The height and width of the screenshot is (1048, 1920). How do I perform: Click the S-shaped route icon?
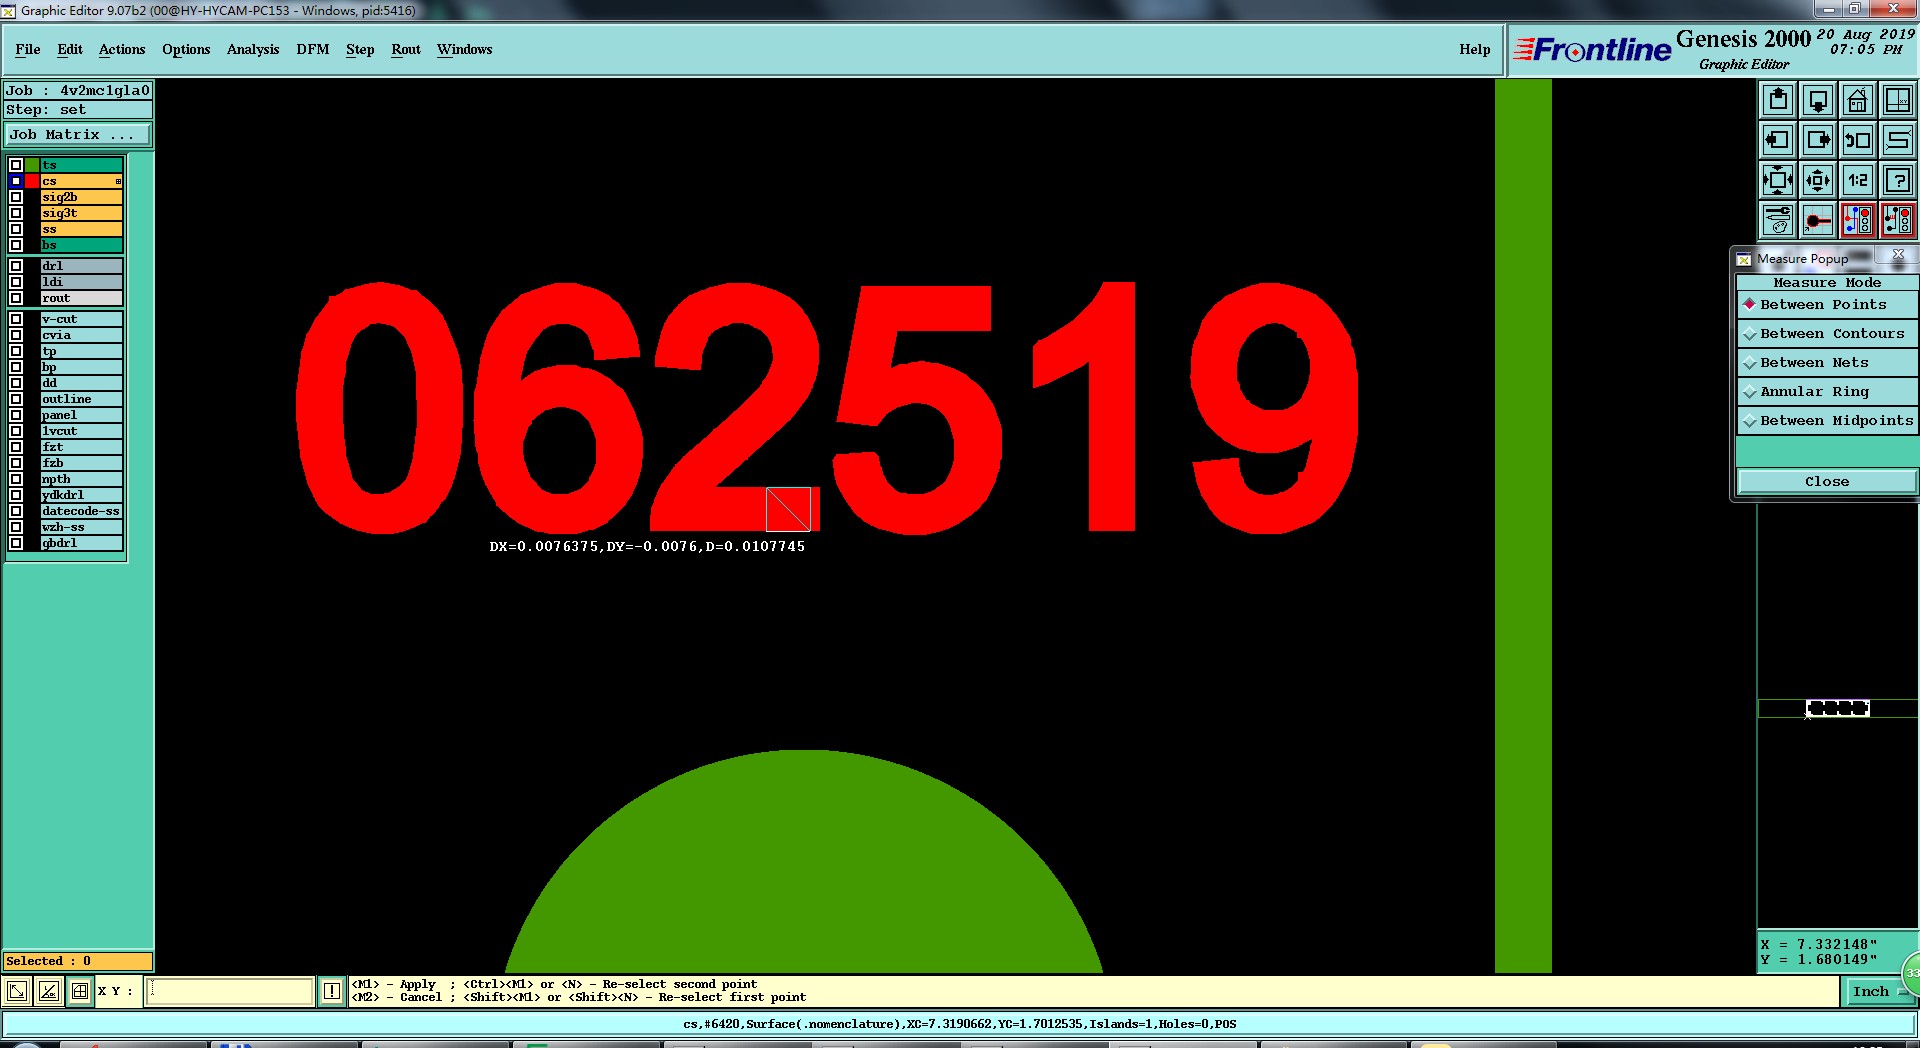click(1898, 140)
